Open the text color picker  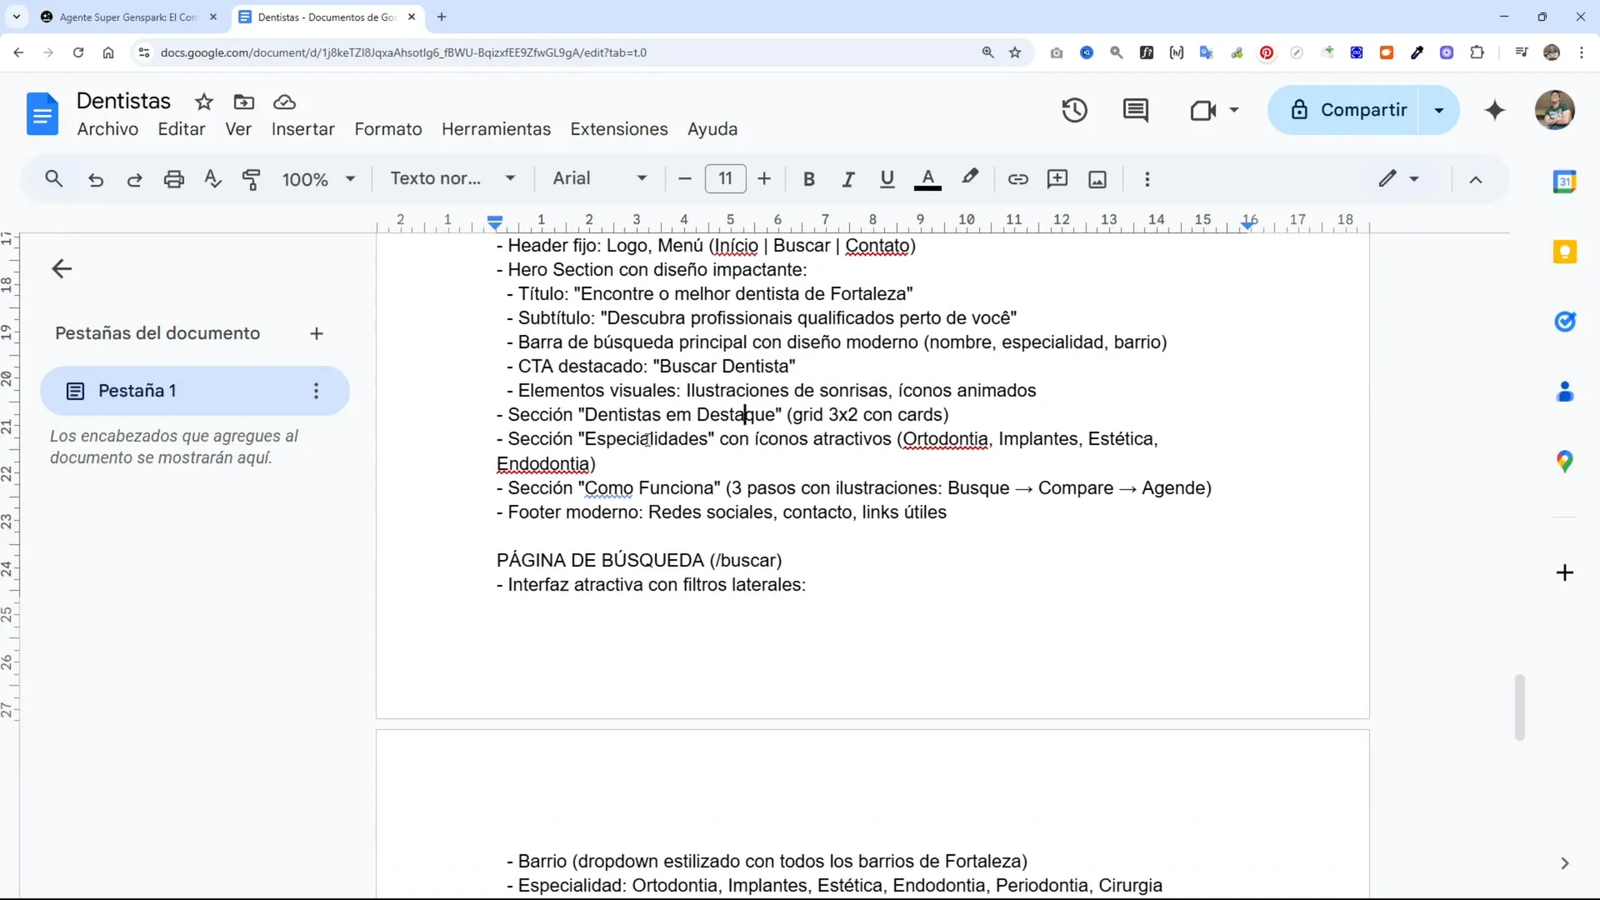(928, 178)
